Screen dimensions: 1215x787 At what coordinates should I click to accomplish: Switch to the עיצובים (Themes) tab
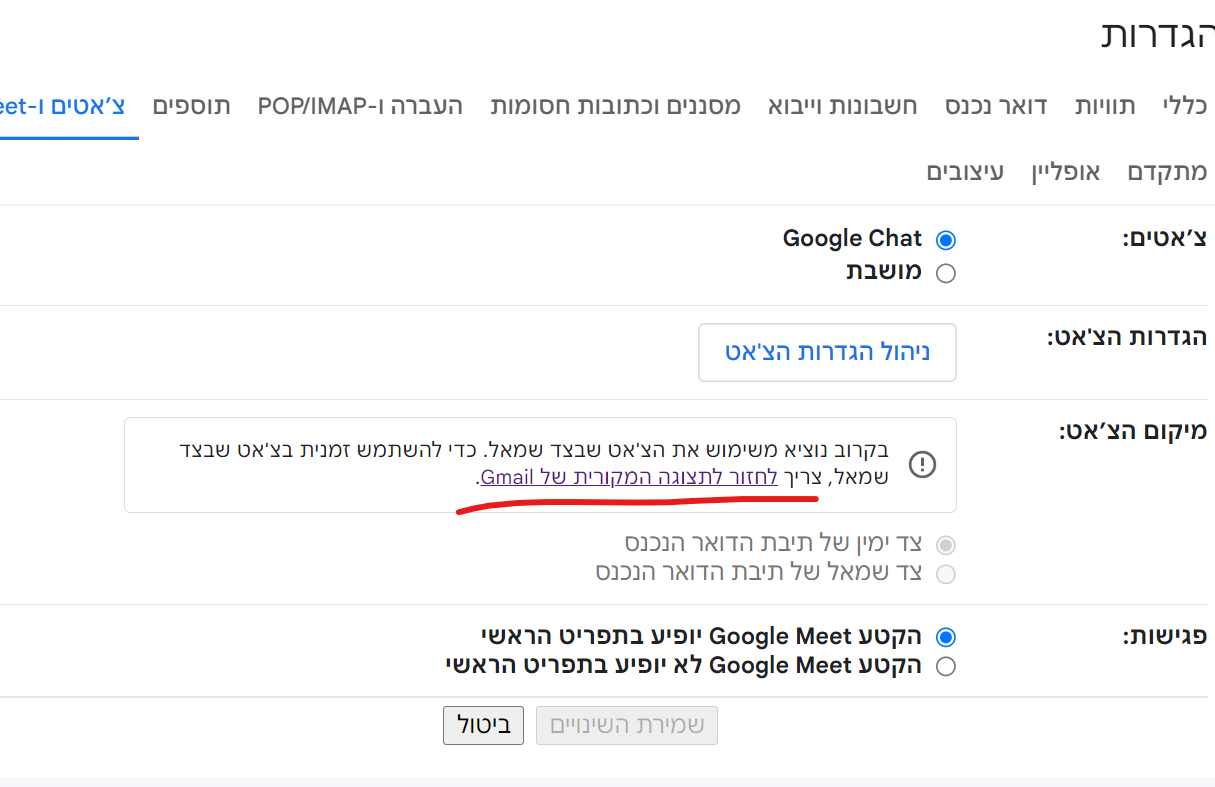pyautogui.click(x=965, y=171)
